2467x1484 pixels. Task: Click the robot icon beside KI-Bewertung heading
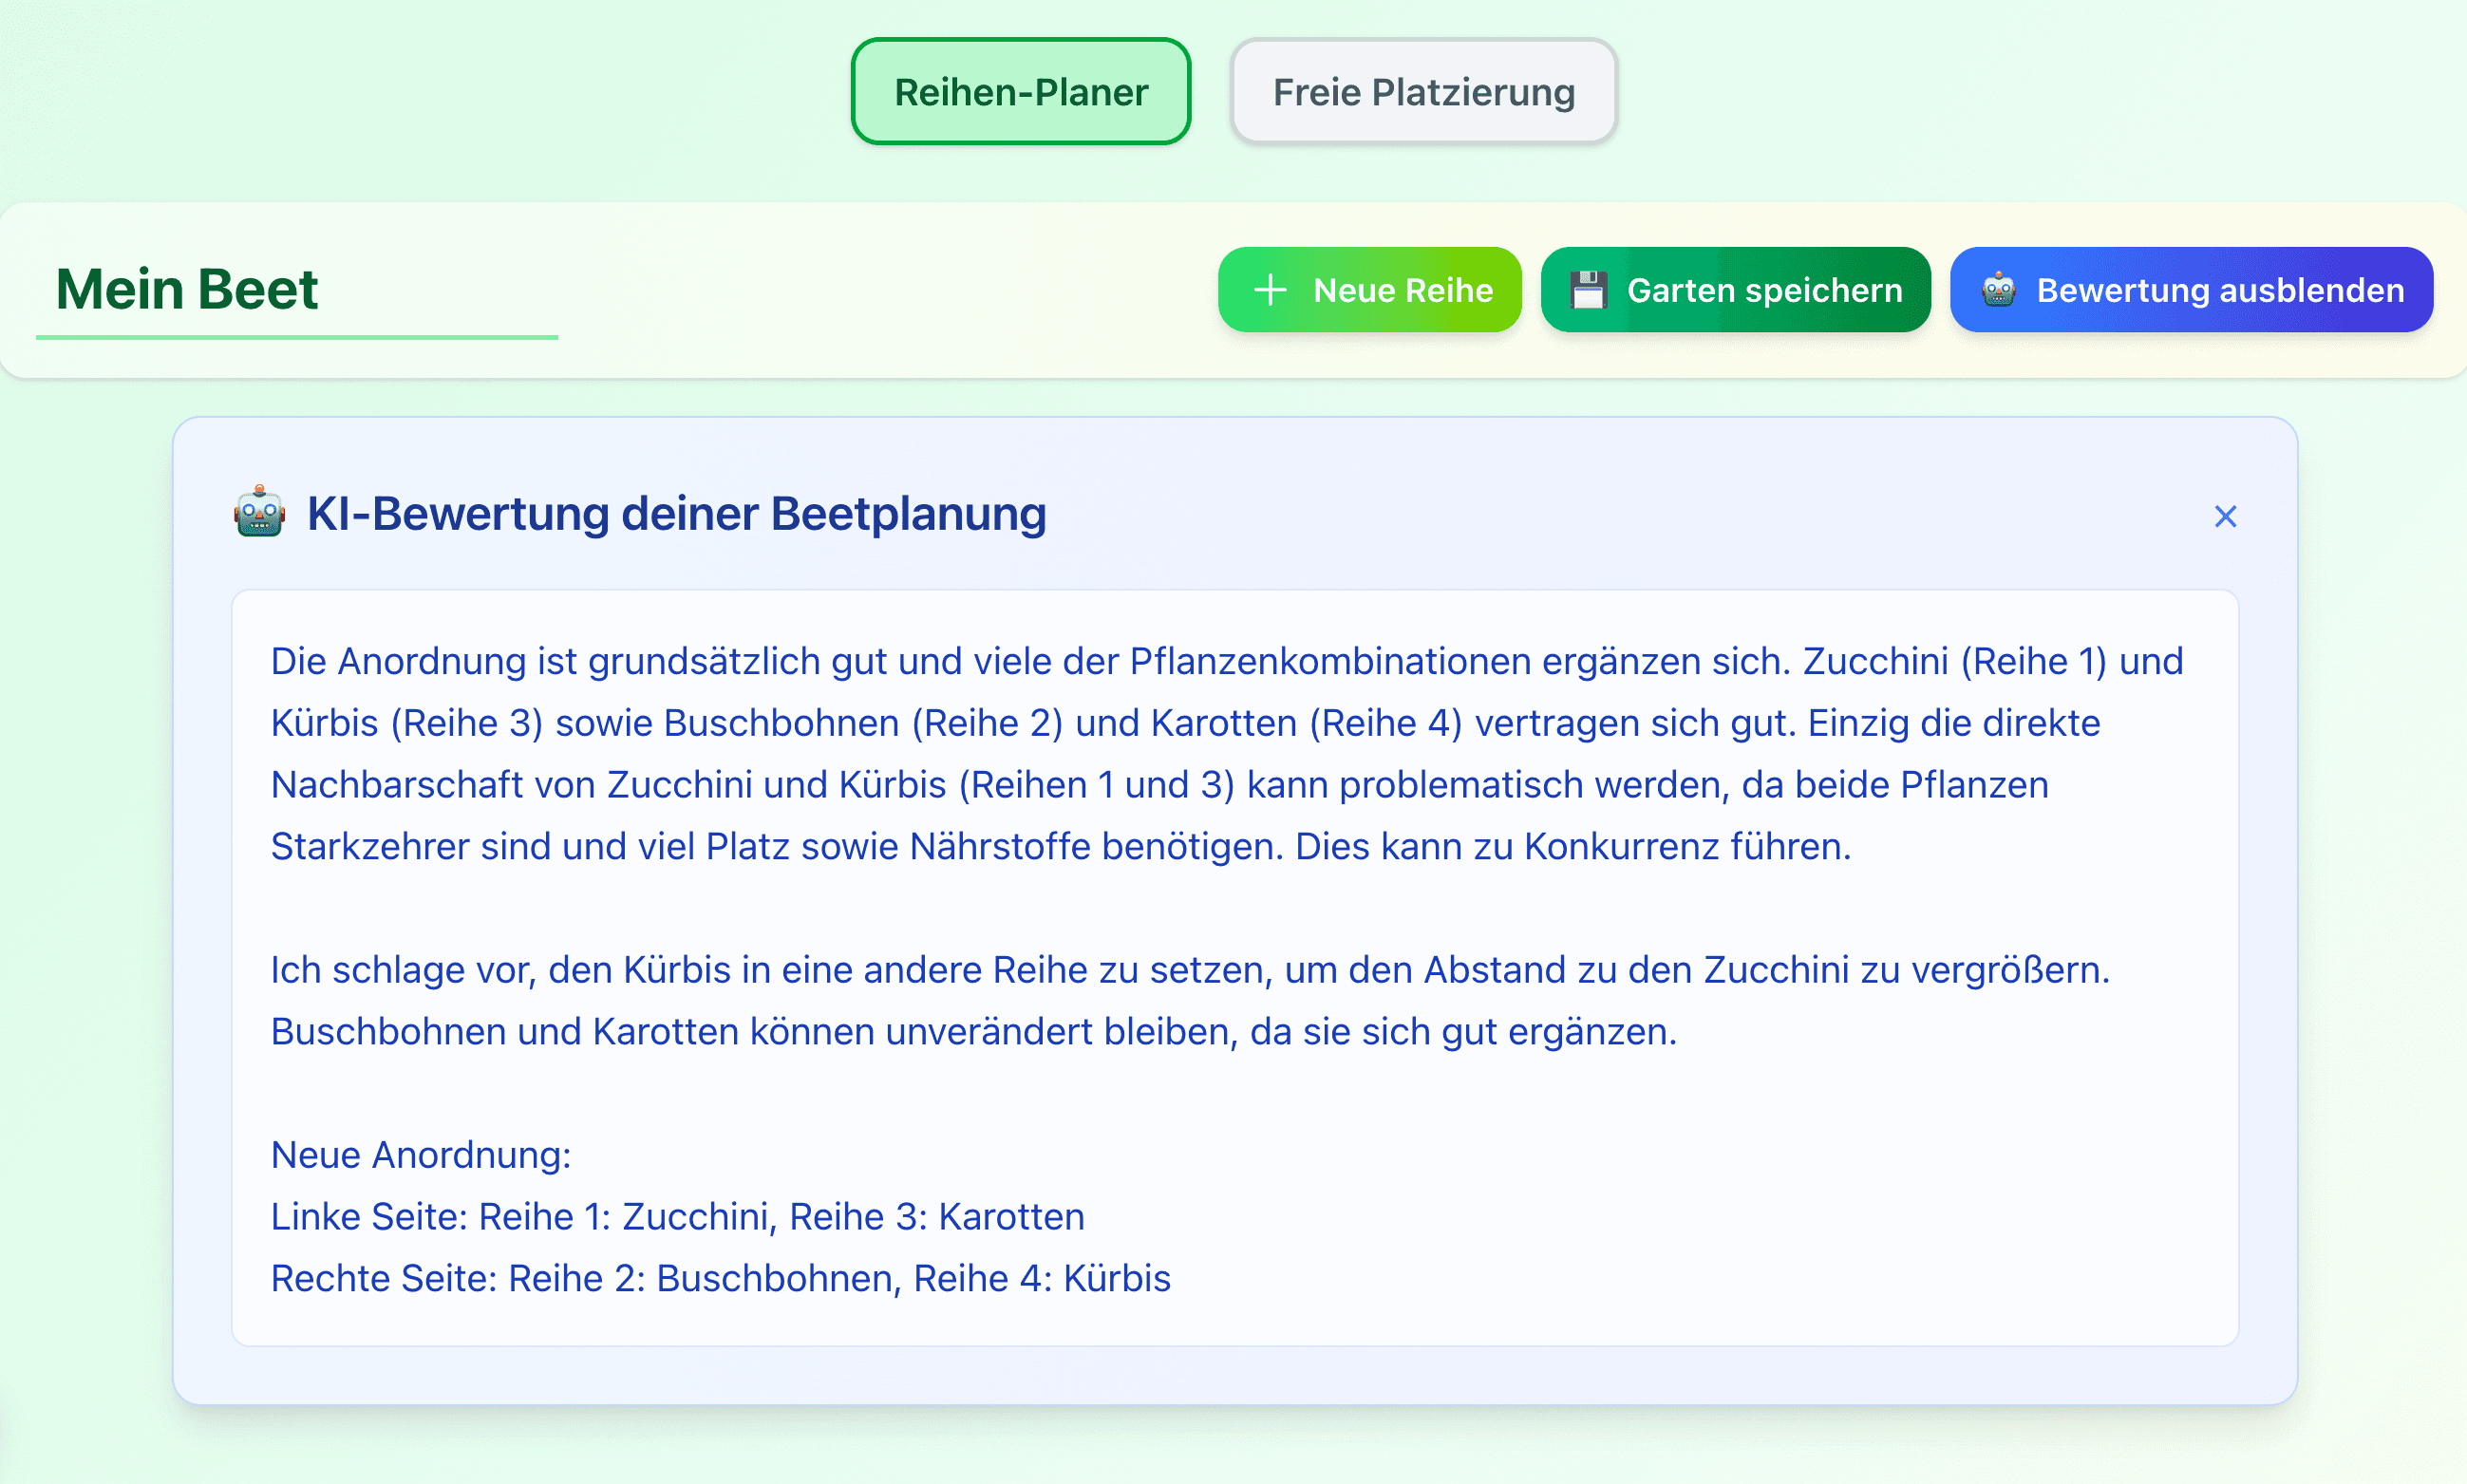pyautogui.click(x=260, y=514)
